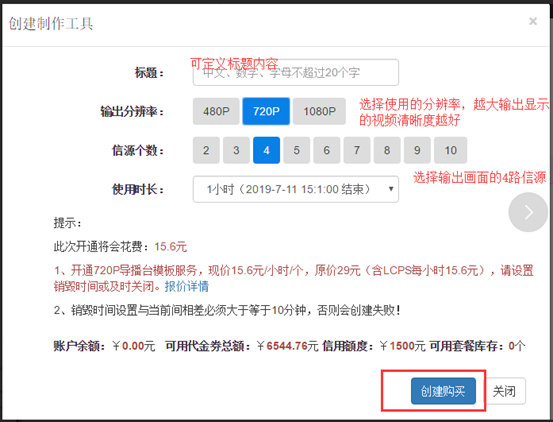Set 信源个数 to 10
The width and height of the screenshot is (553, 422).
click(450, 151)
